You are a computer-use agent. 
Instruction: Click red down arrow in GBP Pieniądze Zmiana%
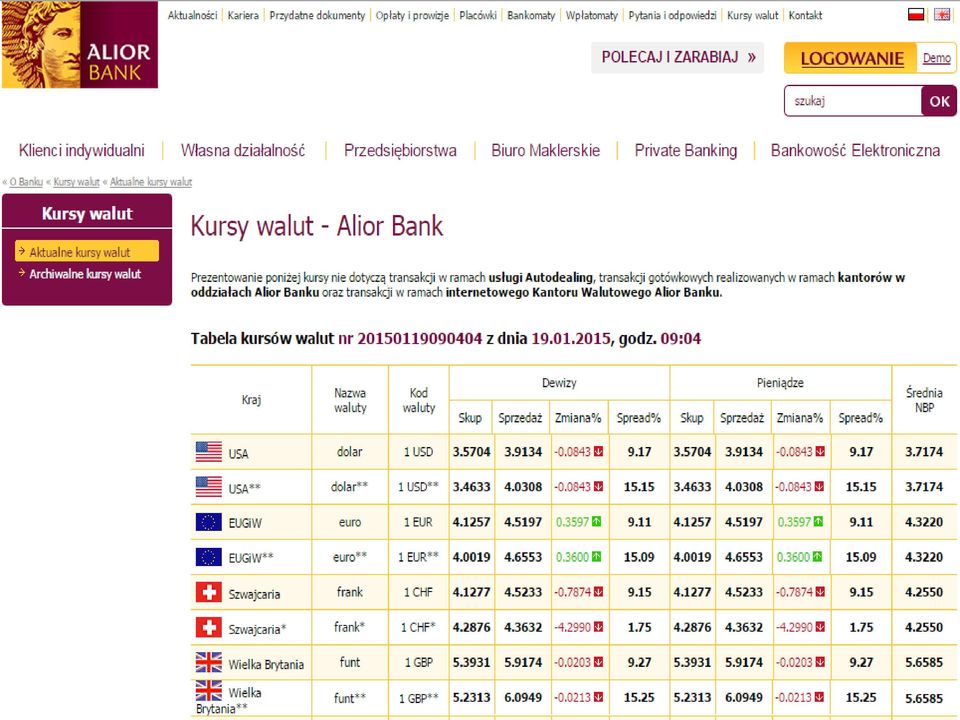click(x=820, y=662)
